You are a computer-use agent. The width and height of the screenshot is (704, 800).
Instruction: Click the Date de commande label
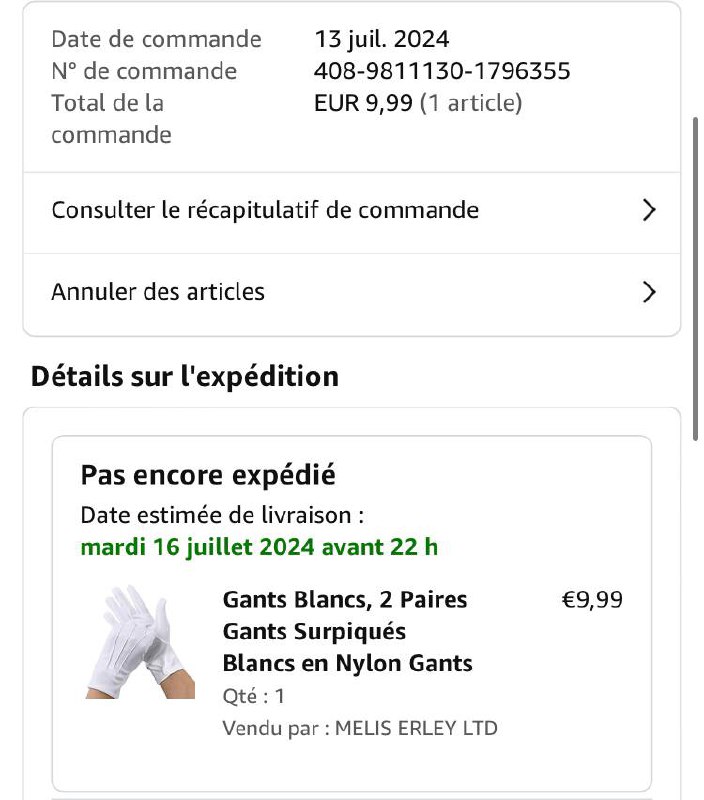coord(157,39)
